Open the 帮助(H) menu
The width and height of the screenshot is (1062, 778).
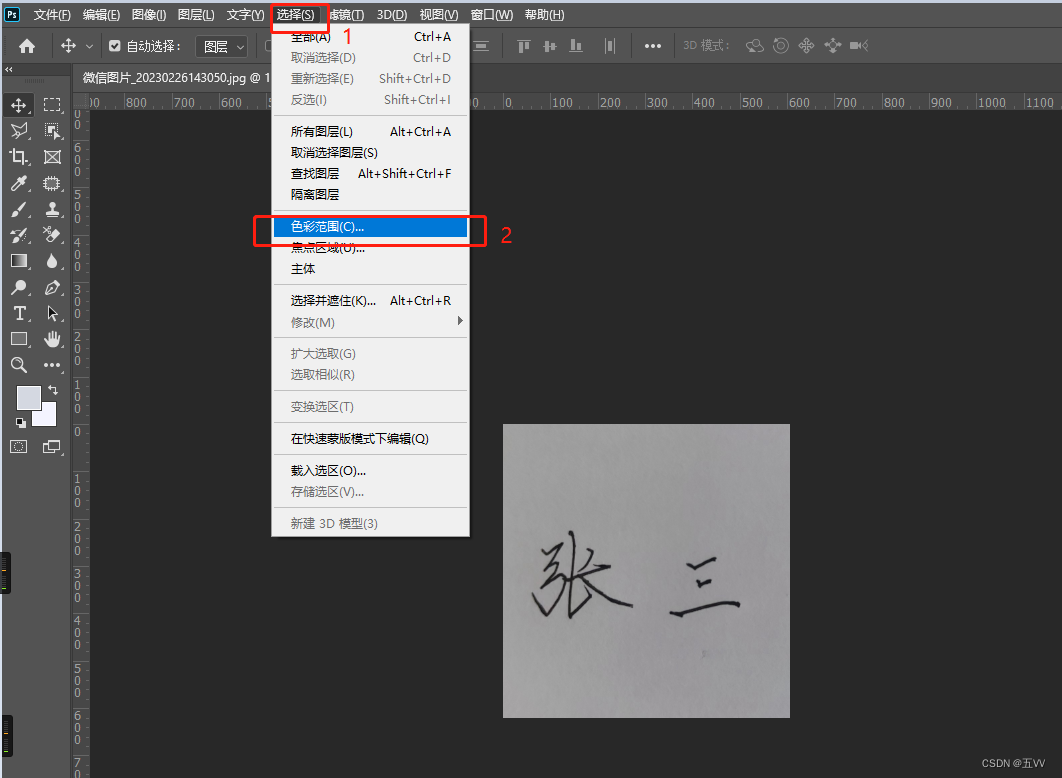coord(545,14)
